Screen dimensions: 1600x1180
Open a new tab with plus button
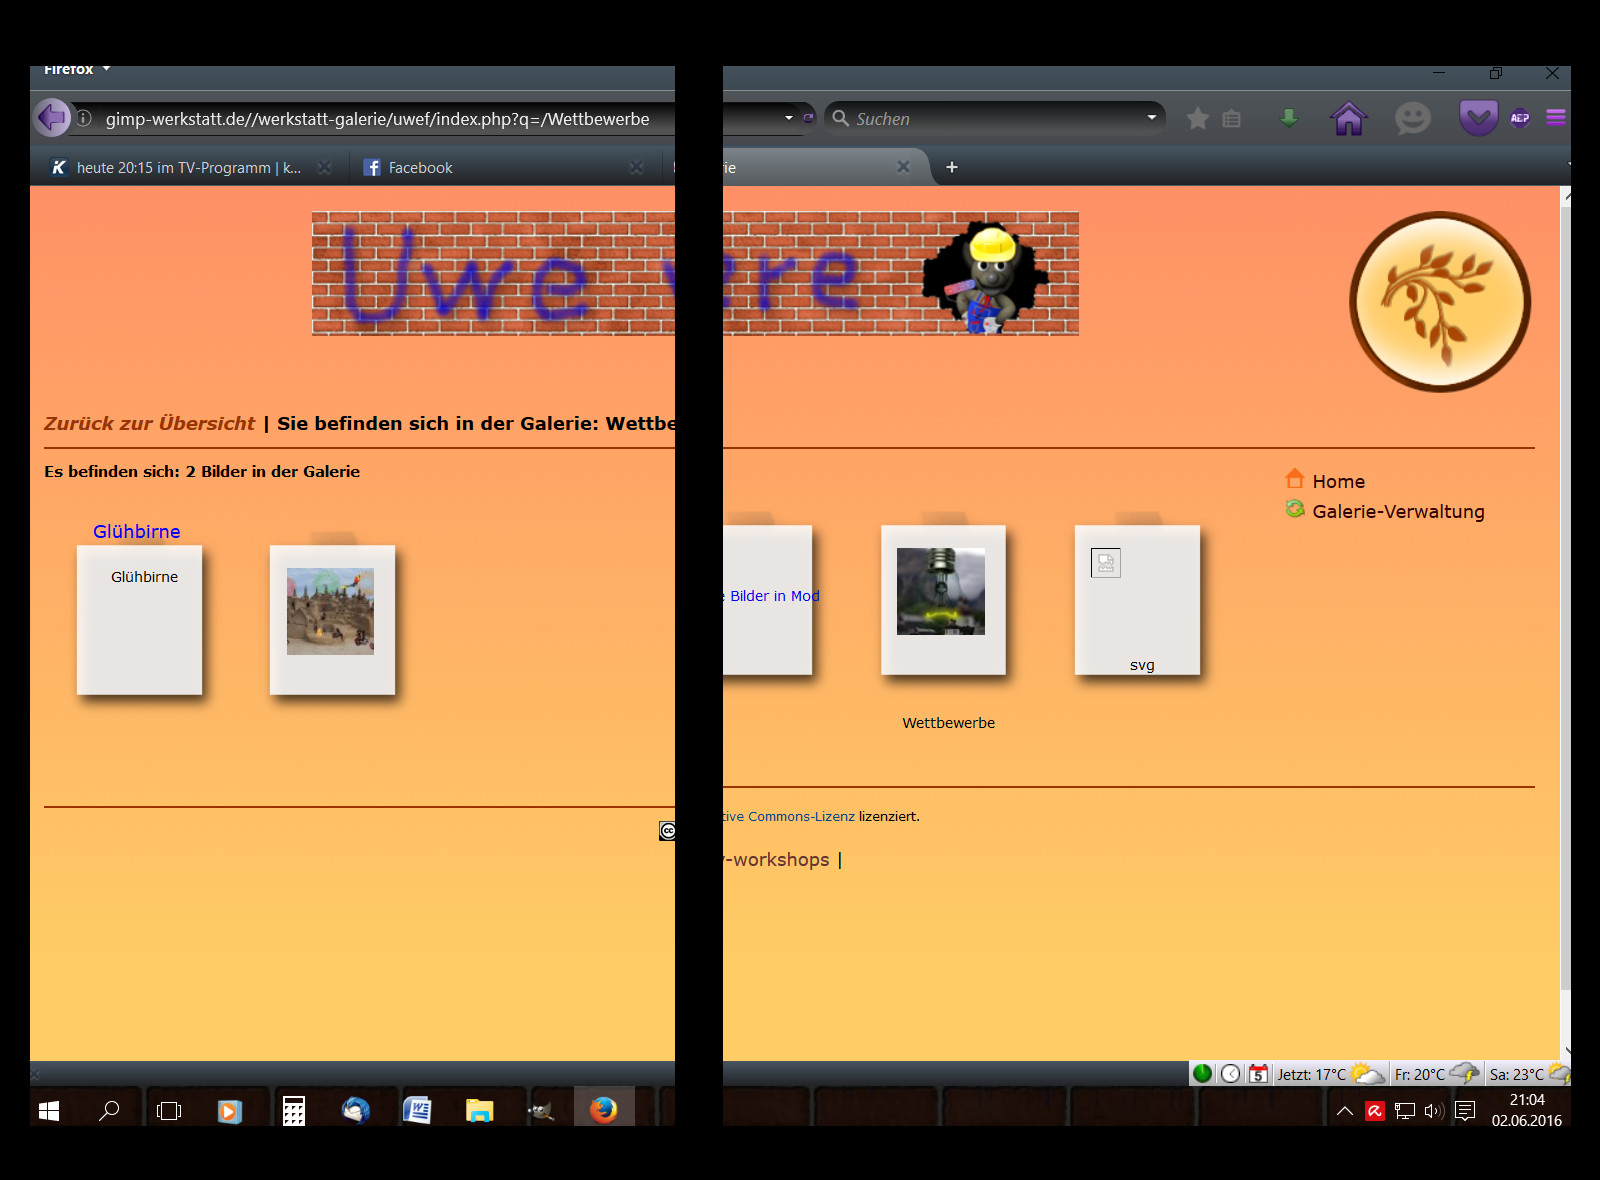952,167
